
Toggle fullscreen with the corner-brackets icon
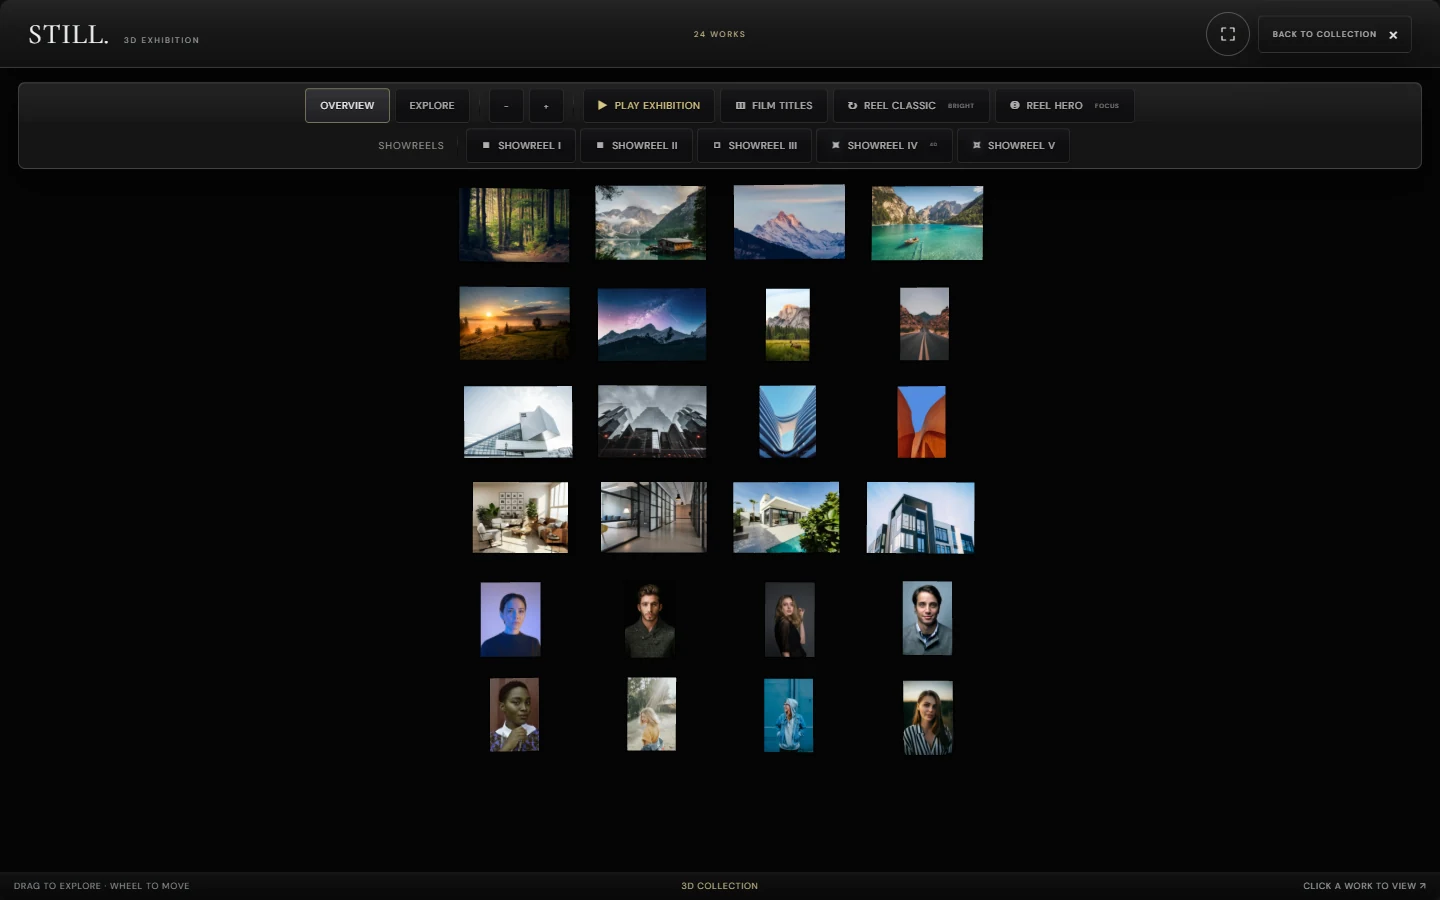(1227, 34)
